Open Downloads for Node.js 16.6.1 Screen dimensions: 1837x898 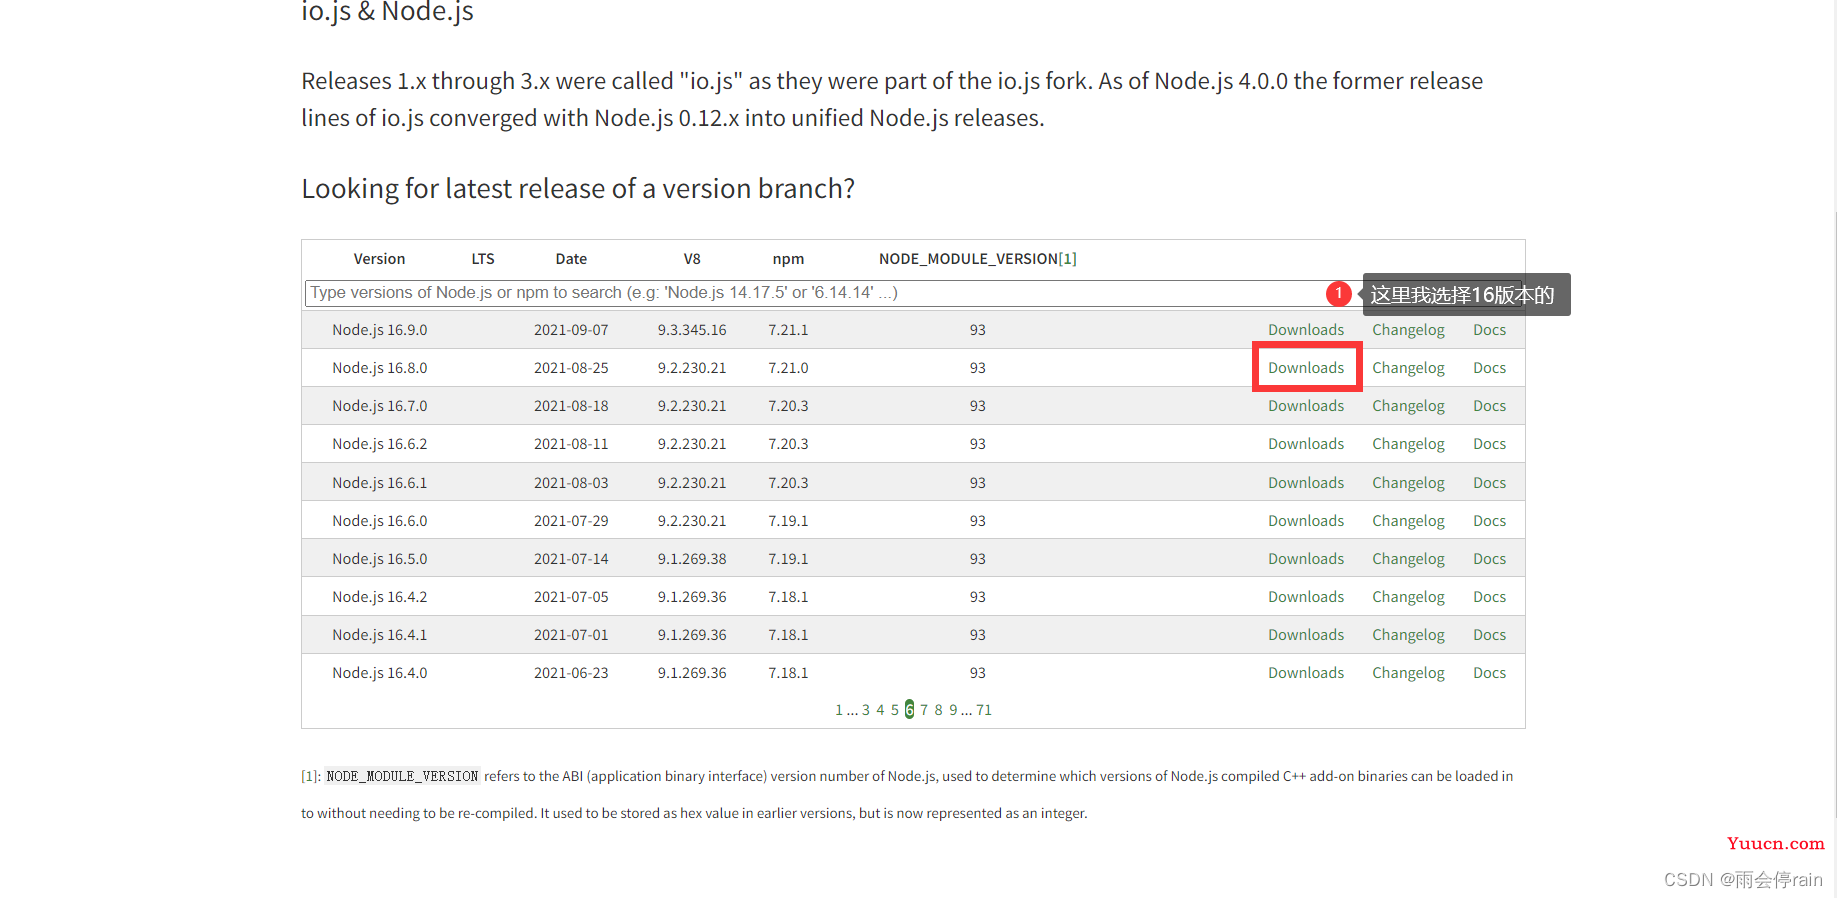pyautogui.click(x=1306, y=483)
